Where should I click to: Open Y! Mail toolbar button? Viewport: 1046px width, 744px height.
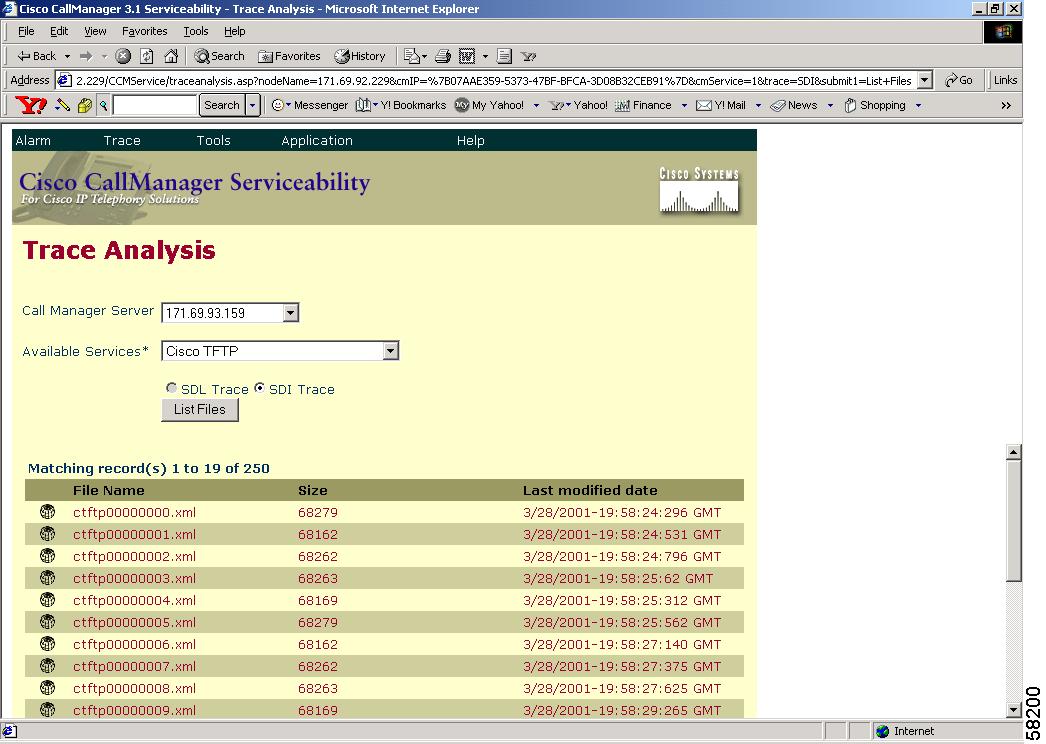(720, 105)
